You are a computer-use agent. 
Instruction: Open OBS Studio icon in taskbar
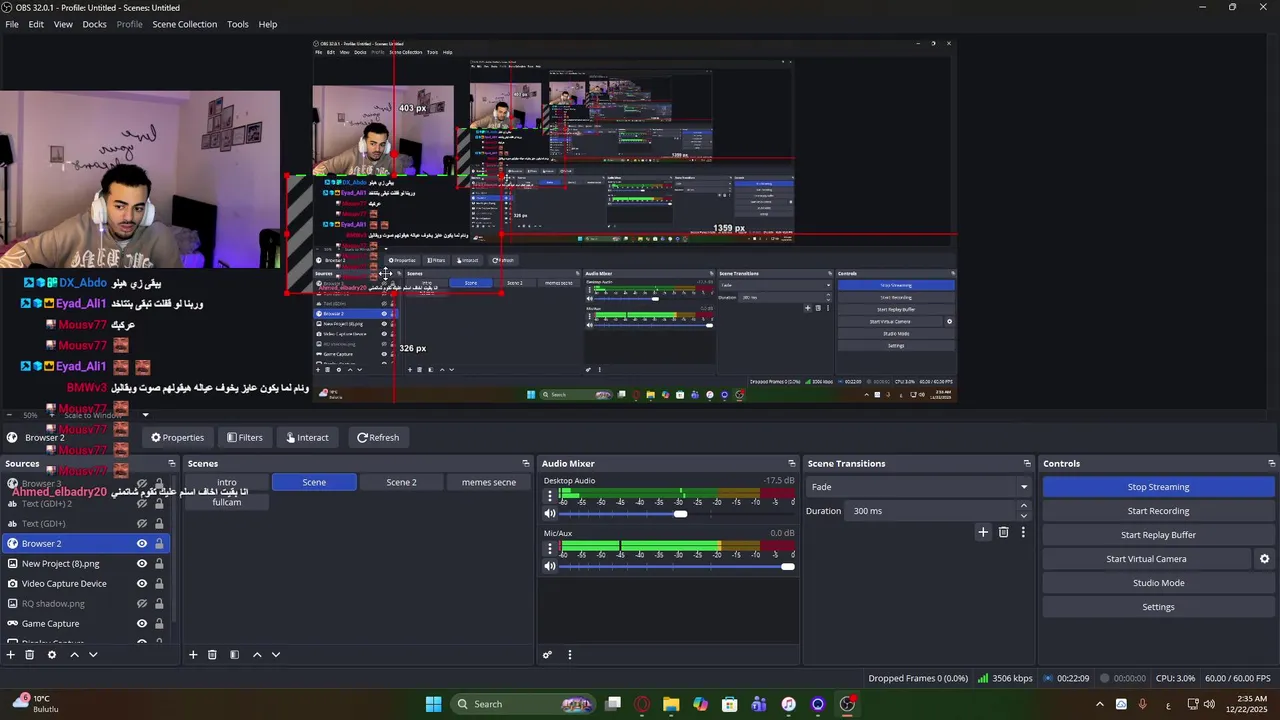(x=847, y=704)
